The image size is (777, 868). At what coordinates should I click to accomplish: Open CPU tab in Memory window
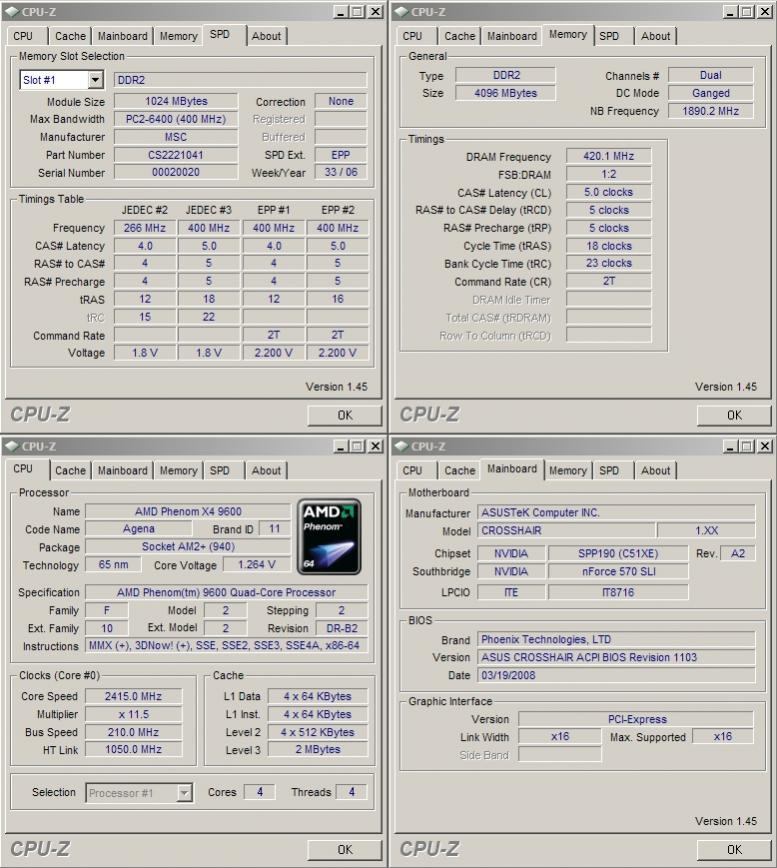click(x=412, y=36)
